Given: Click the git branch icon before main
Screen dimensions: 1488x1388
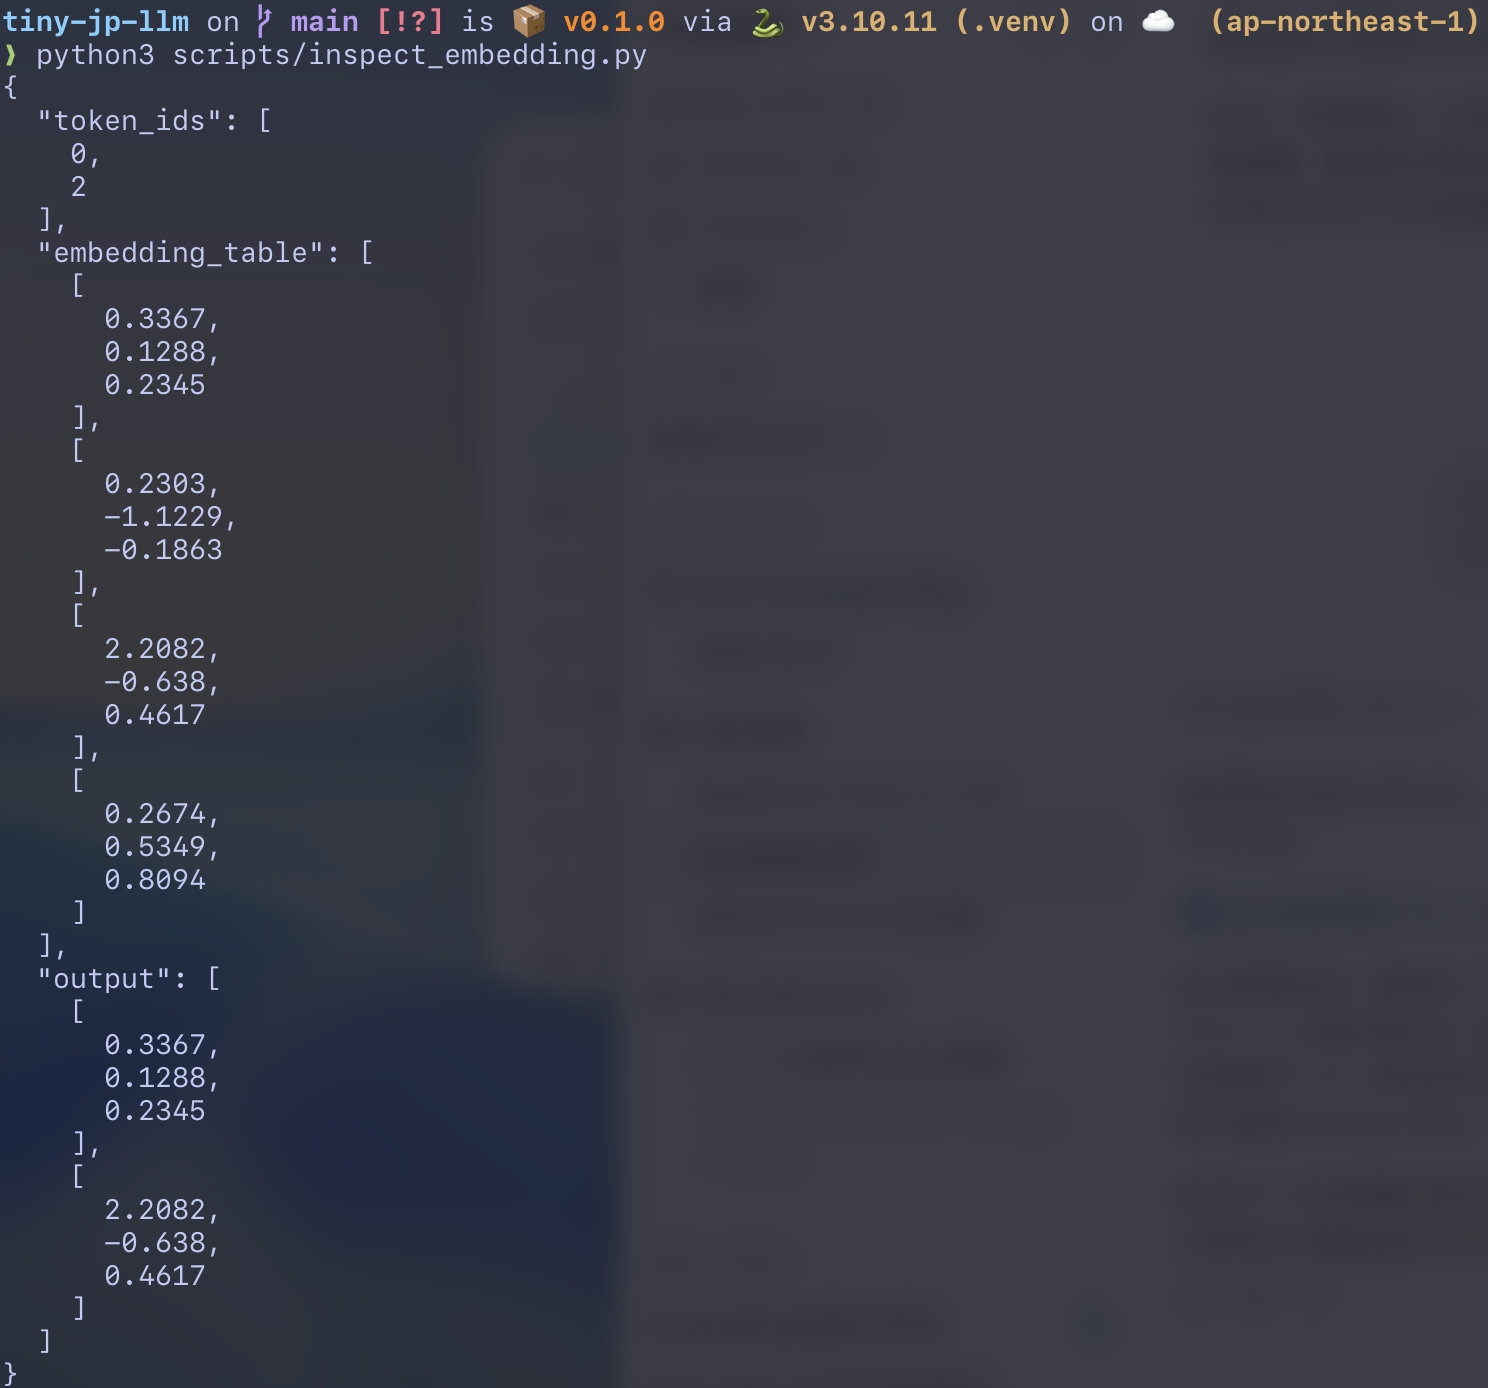Looking at the screenshot, I should tap(264, 21).
